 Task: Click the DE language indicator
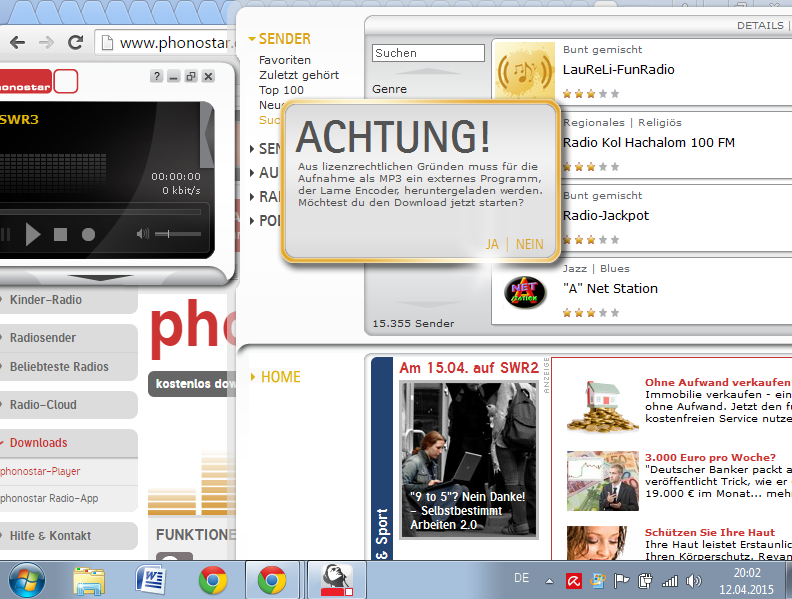tap(521, 578)
